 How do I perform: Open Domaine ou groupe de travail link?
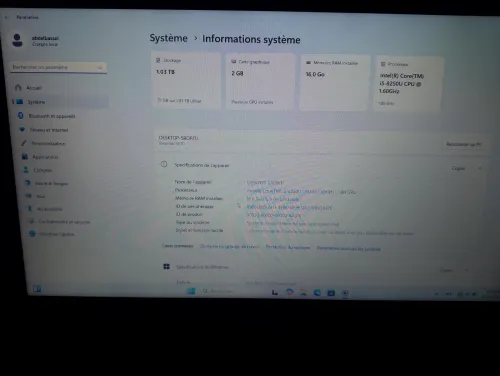pos(229,247)
